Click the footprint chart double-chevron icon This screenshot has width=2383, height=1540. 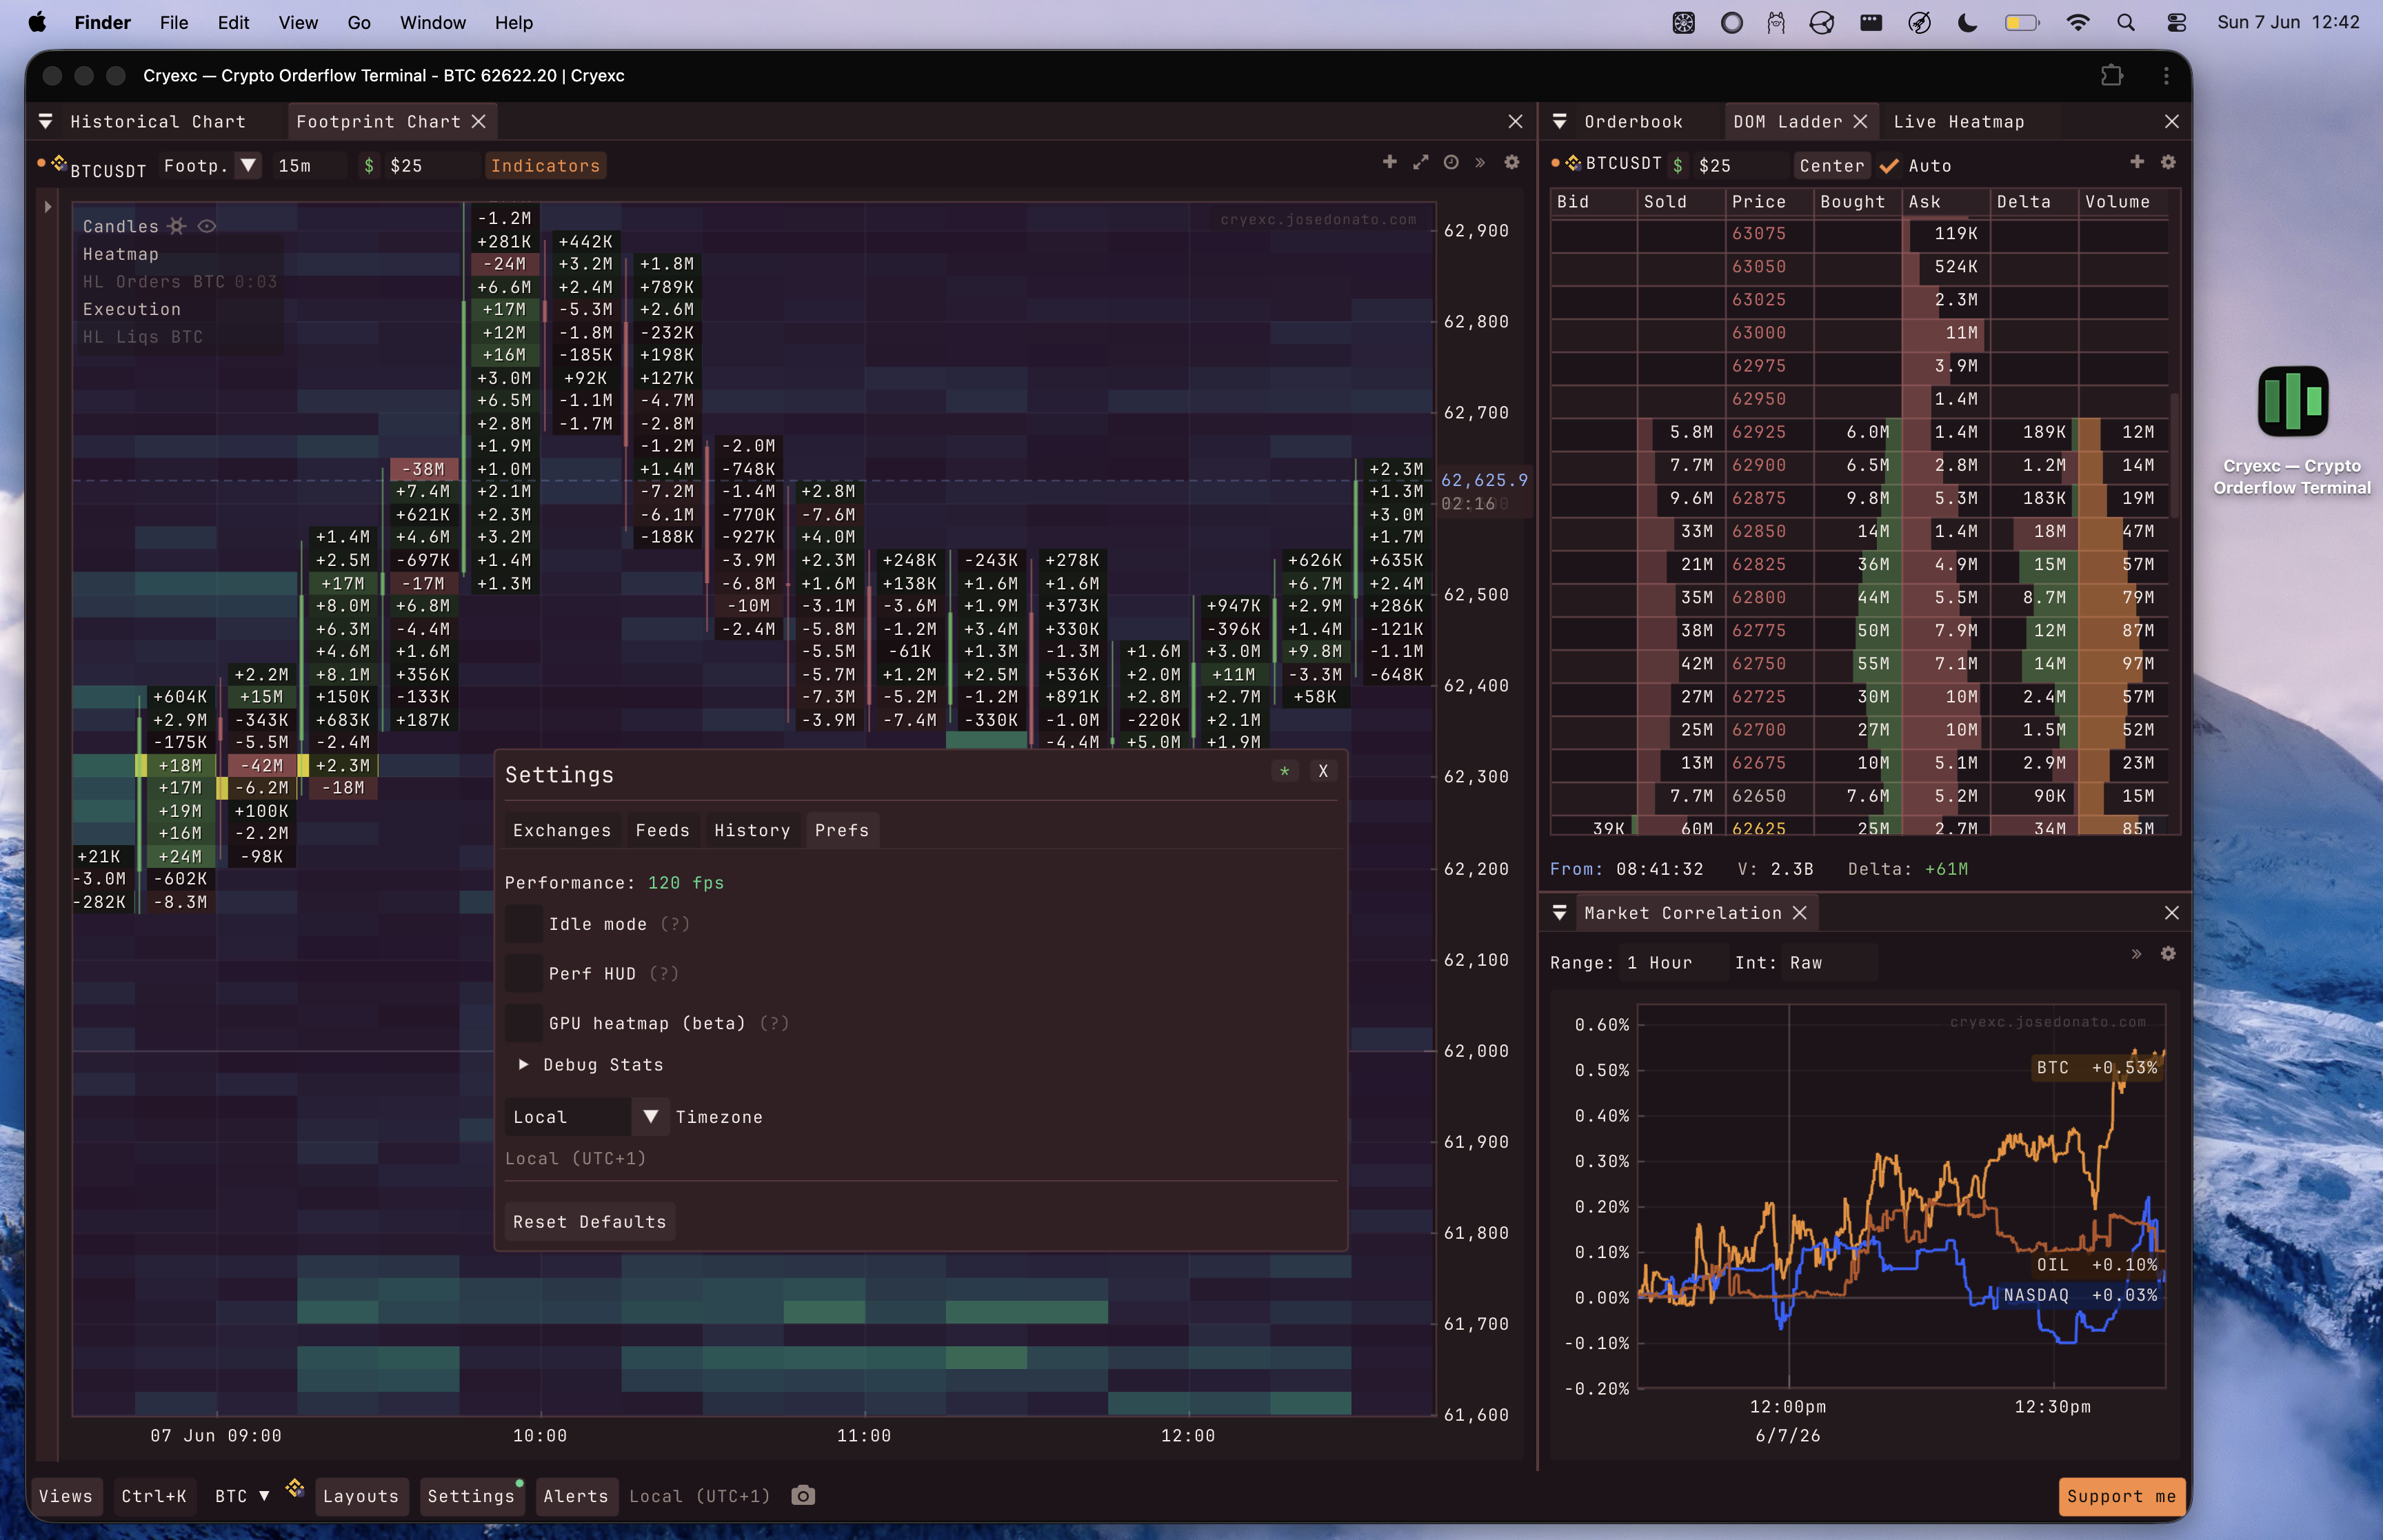coord(1480,162)
